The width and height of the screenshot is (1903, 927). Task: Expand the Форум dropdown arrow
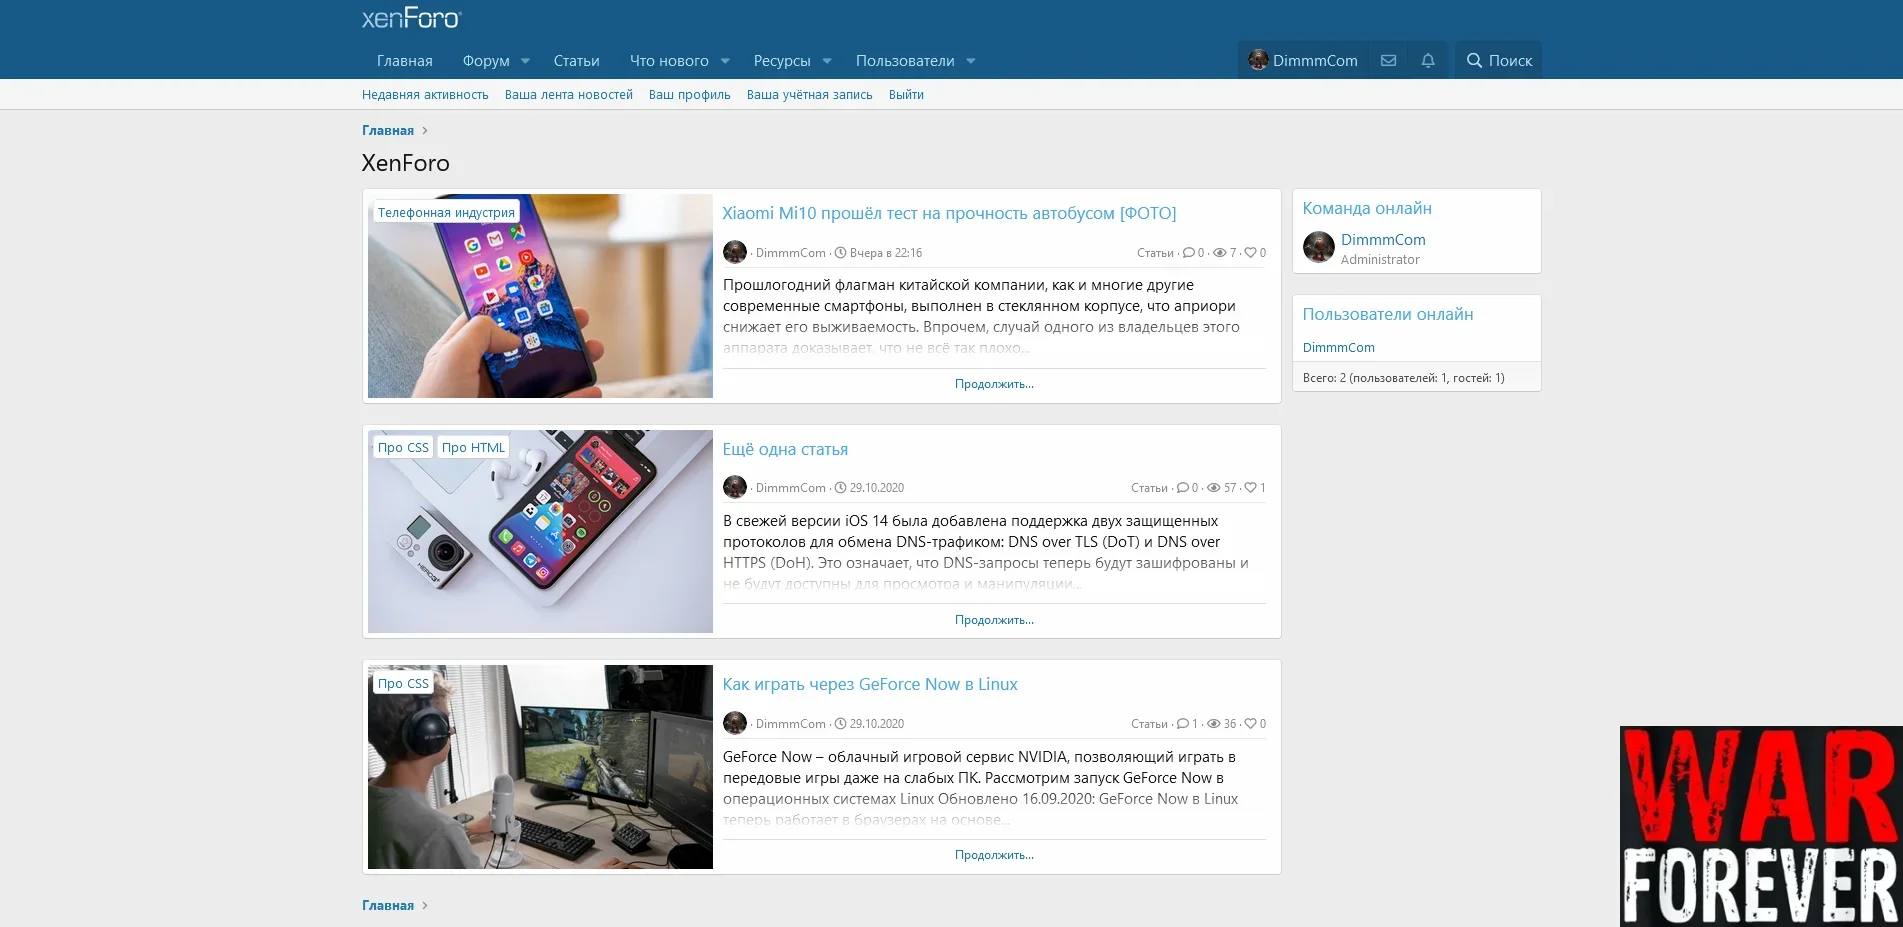click(x=525, y=61)
